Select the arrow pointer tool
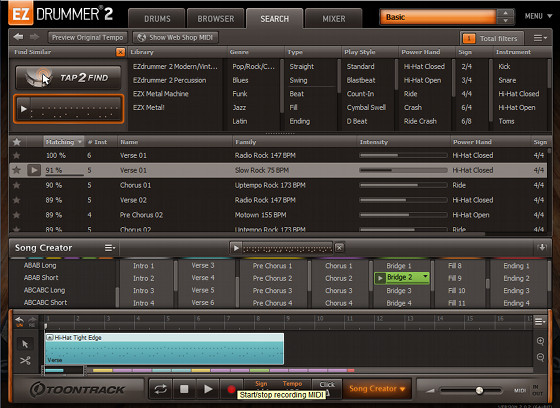 tap(25, 344)
